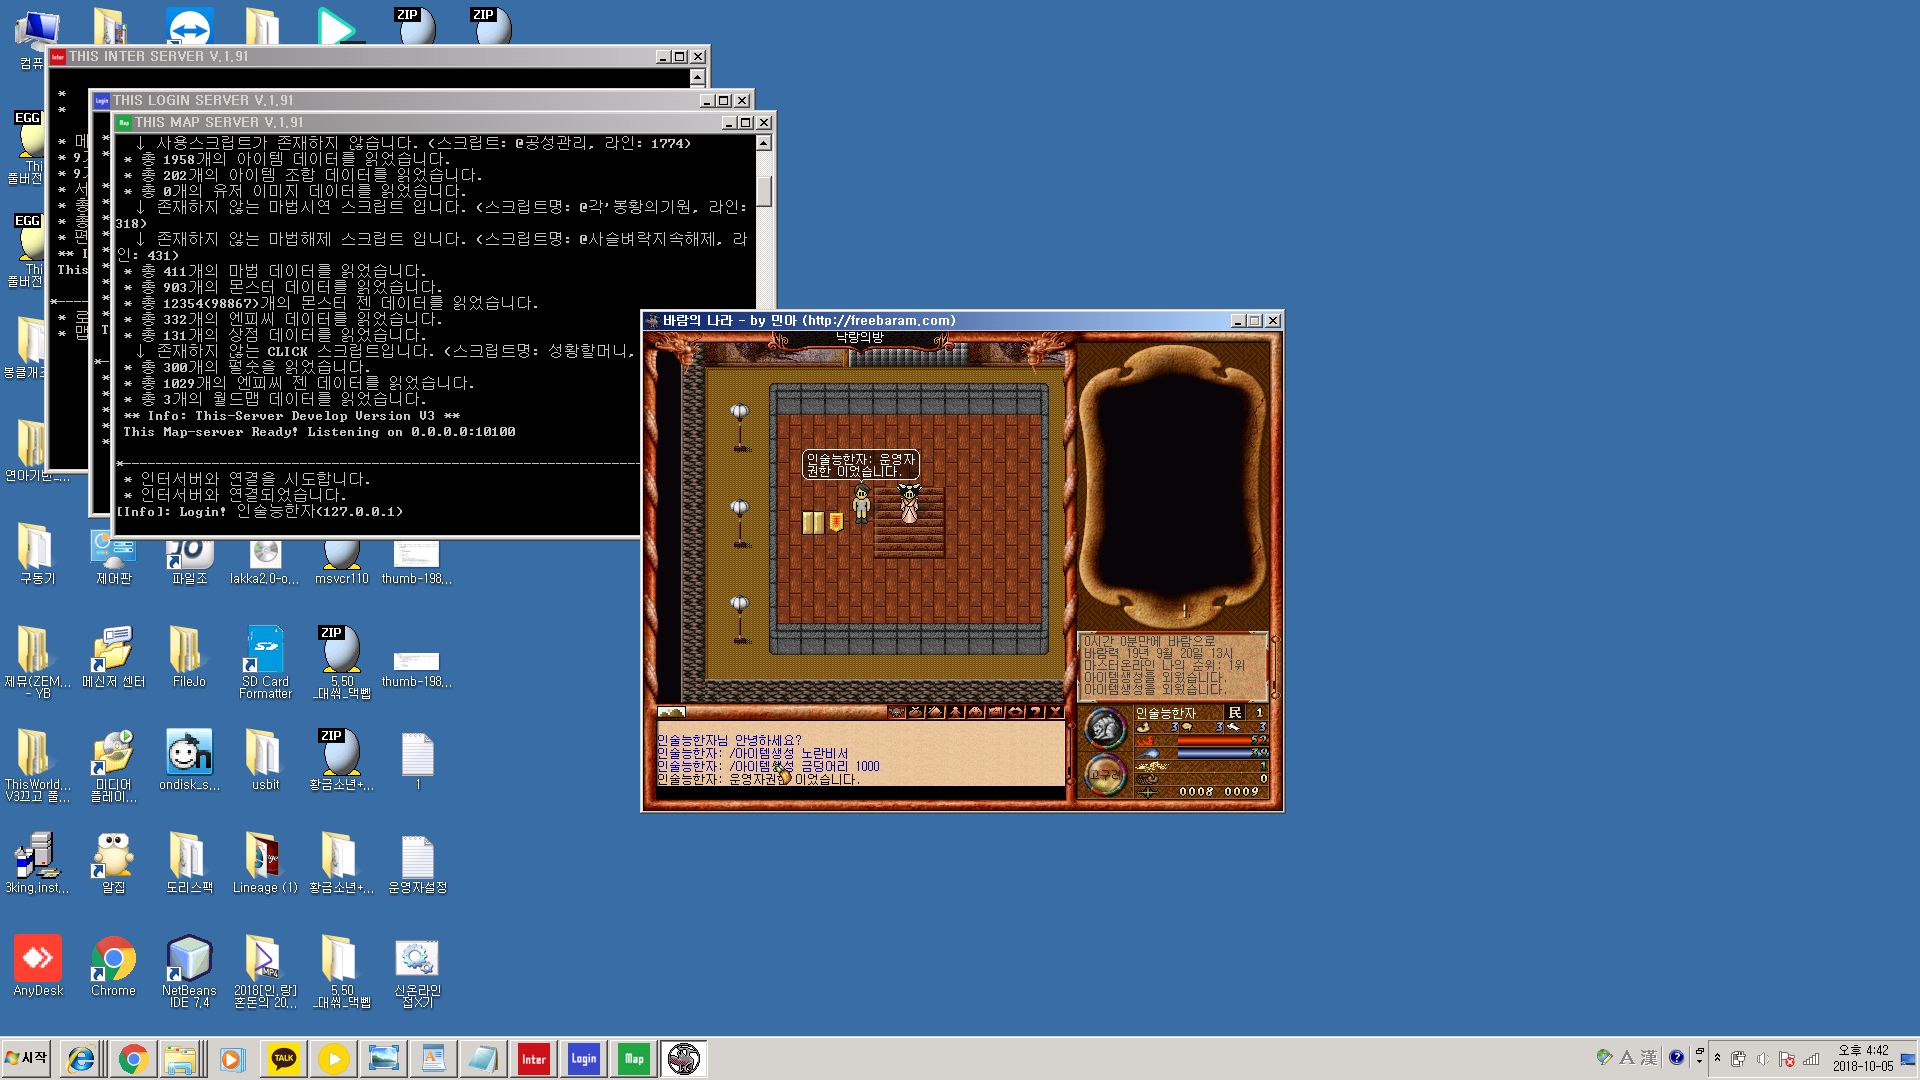
Task: Open the 3king.inst... installer desktop icon
Action: point(37,863)
